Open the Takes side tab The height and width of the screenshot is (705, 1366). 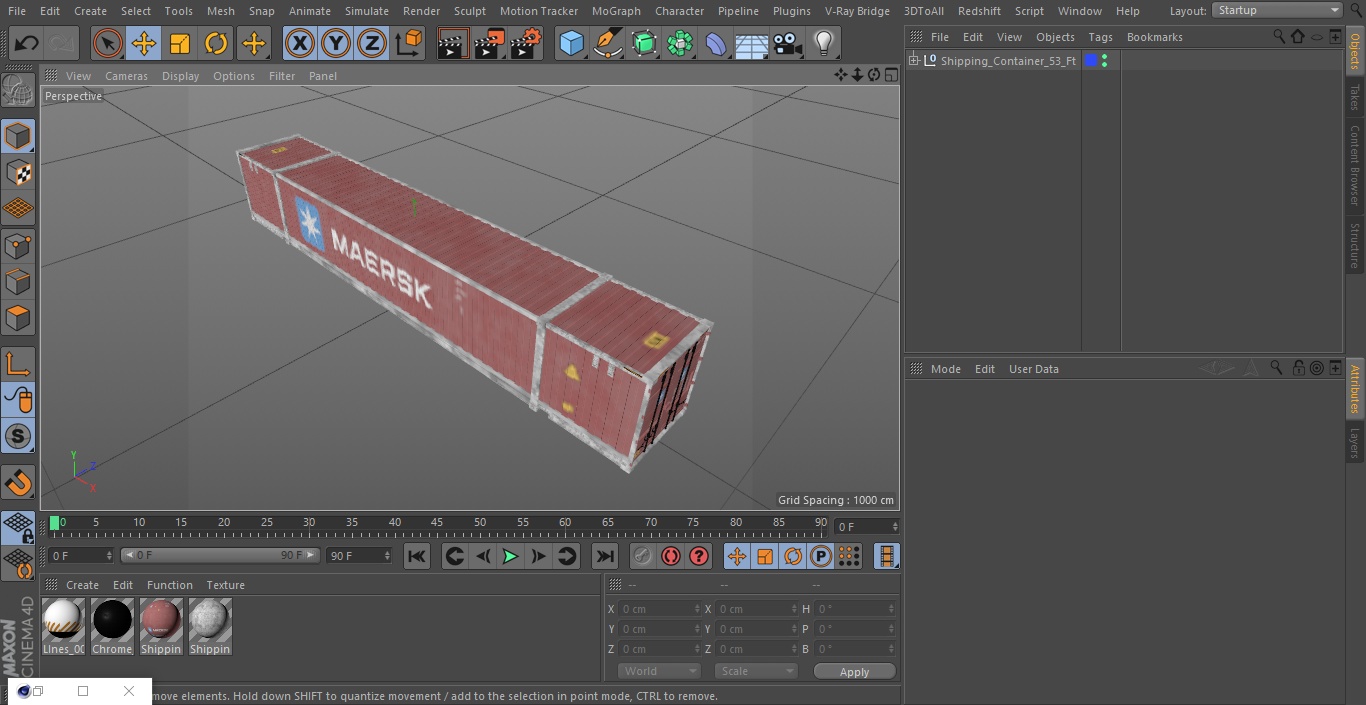pyautogui.click(x=1355, y=97)
